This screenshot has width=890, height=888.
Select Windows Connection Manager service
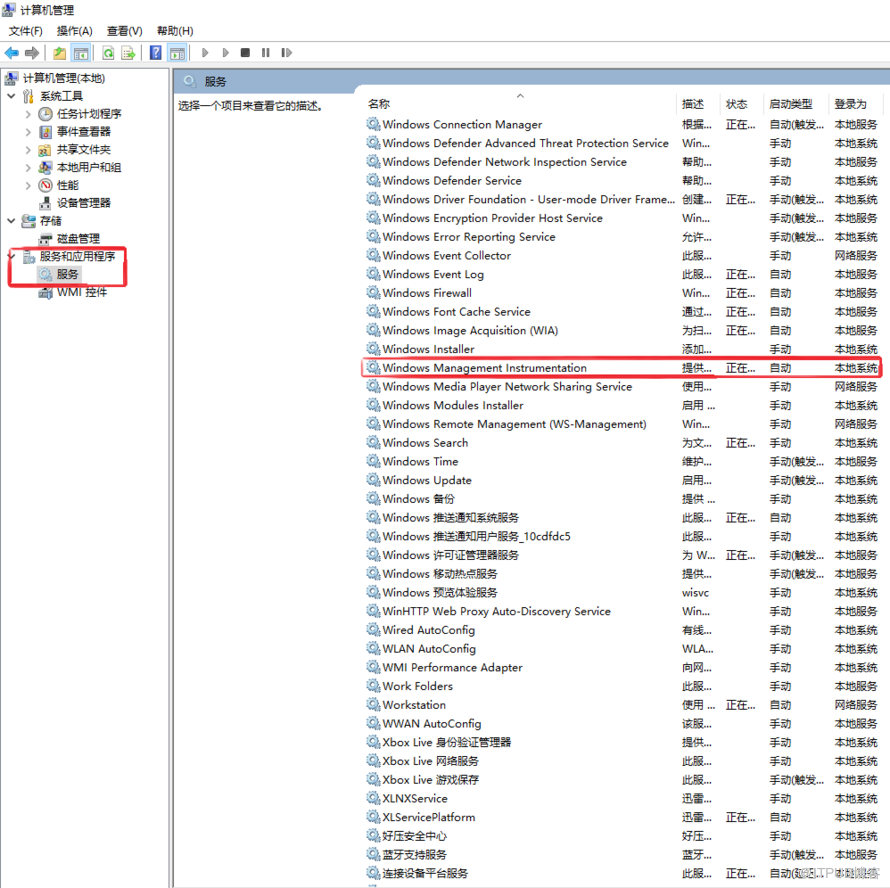click(622, 124)
